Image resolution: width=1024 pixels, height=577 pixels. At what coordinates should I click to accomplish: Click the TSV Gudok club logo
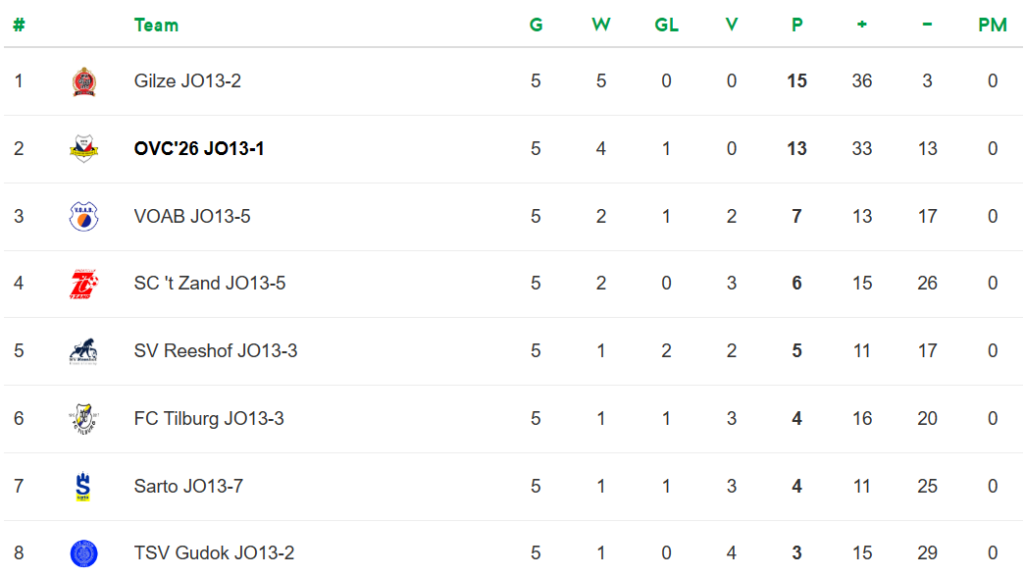pos(84,553)
